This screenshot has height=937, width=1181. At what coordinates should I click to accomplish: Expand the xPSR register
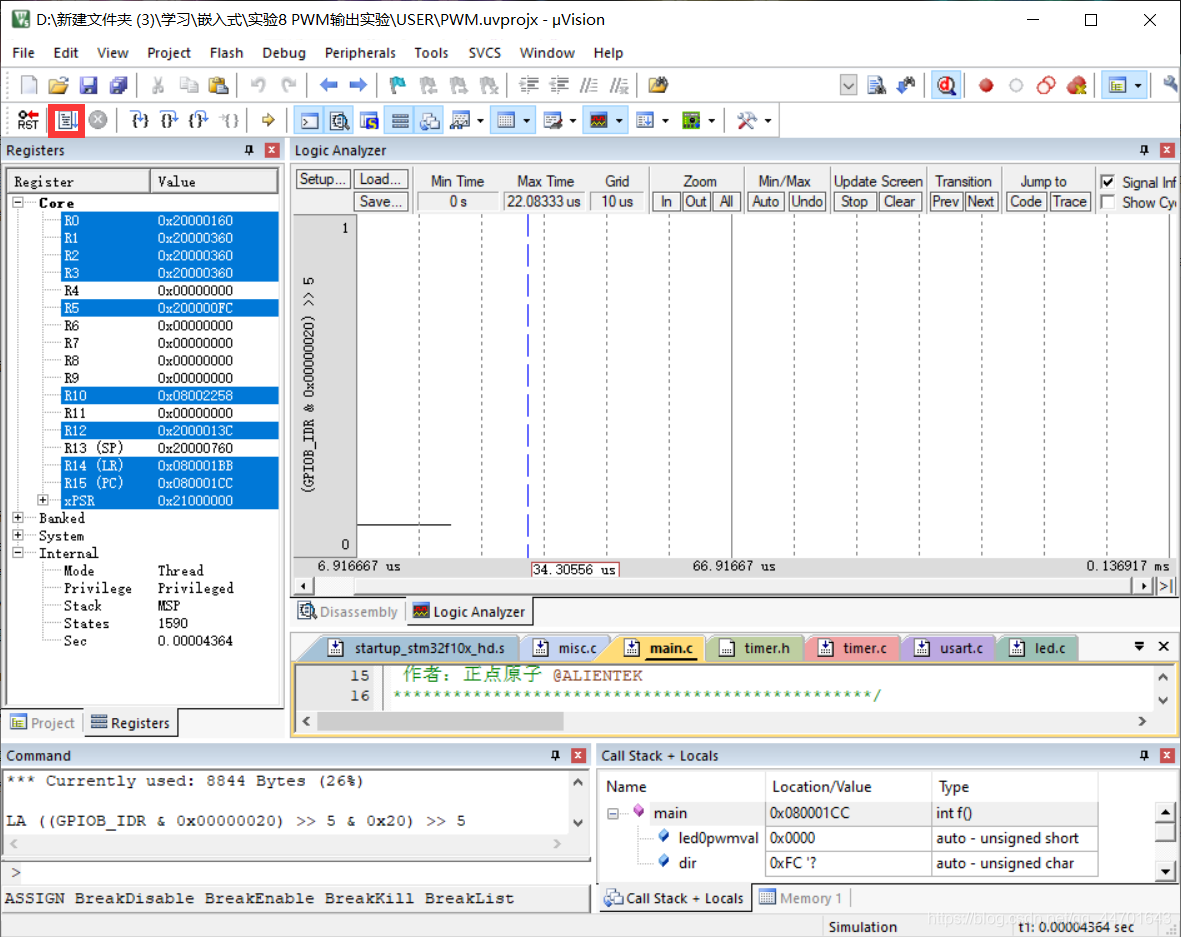click(x=43, y=500)
